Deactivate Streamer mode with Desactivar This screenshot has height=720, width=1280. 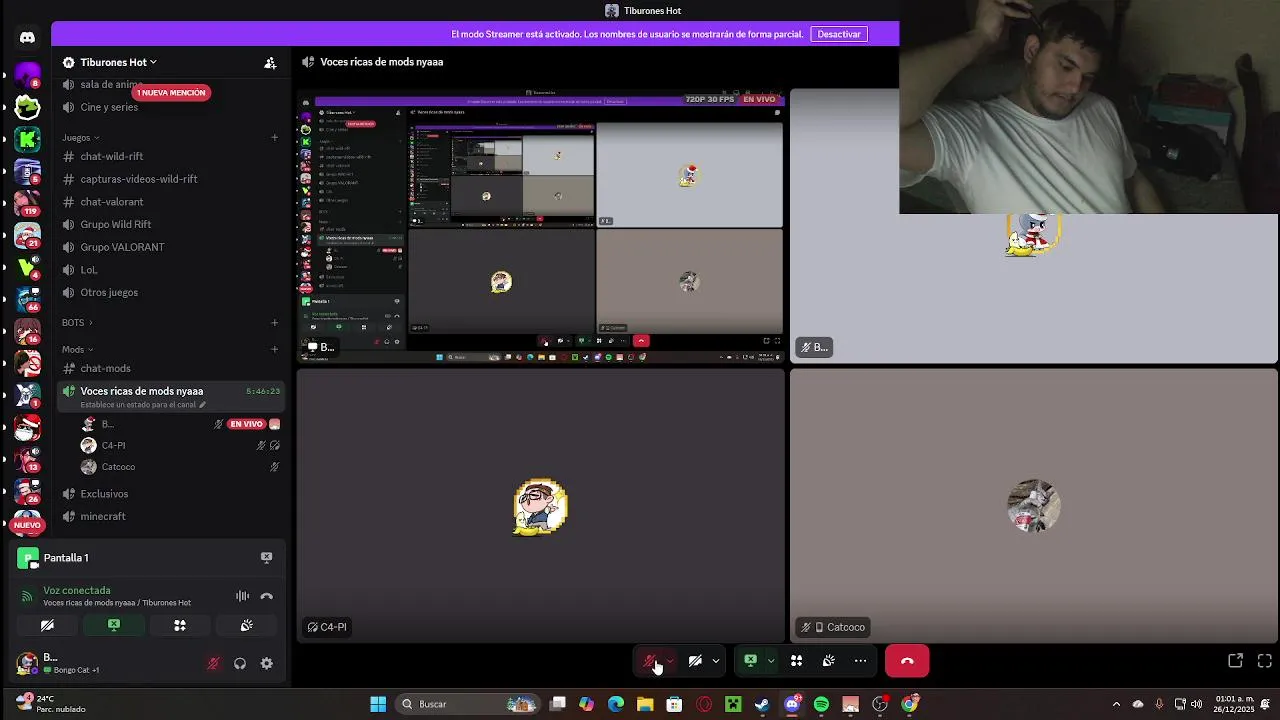[839, 34]
